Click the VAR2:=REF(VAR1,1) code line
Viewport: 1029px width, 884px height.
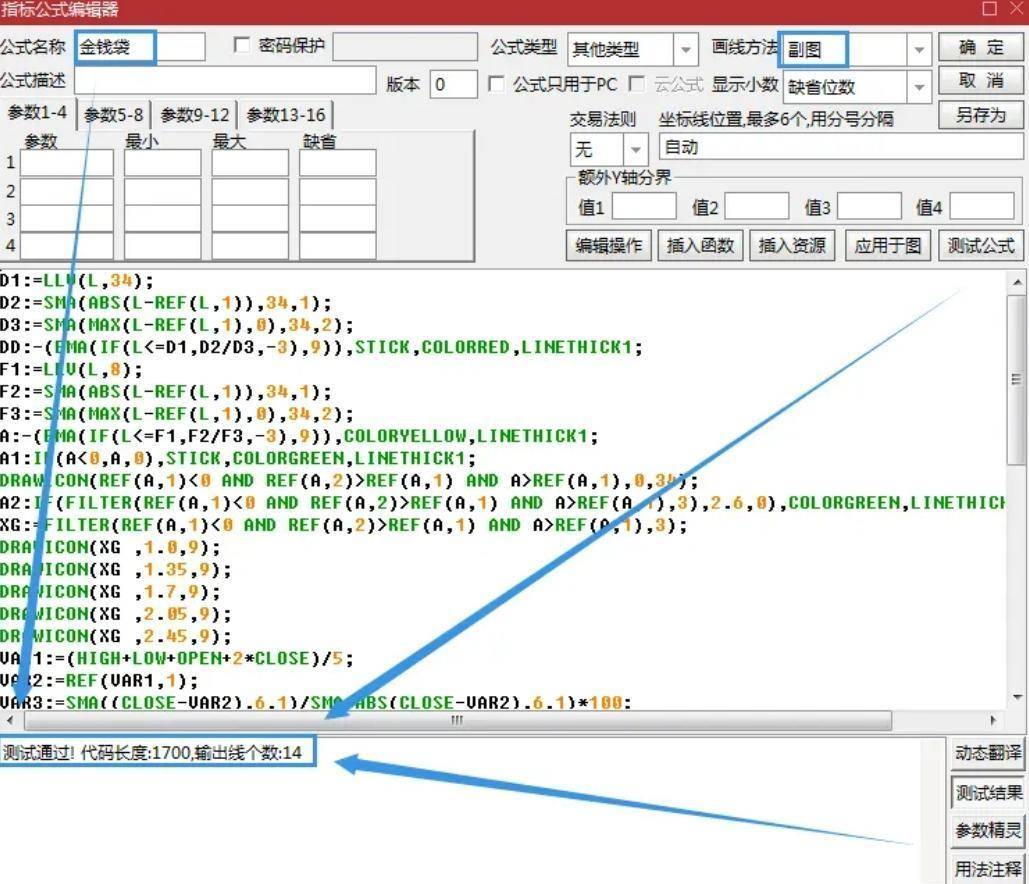[98, 681]
